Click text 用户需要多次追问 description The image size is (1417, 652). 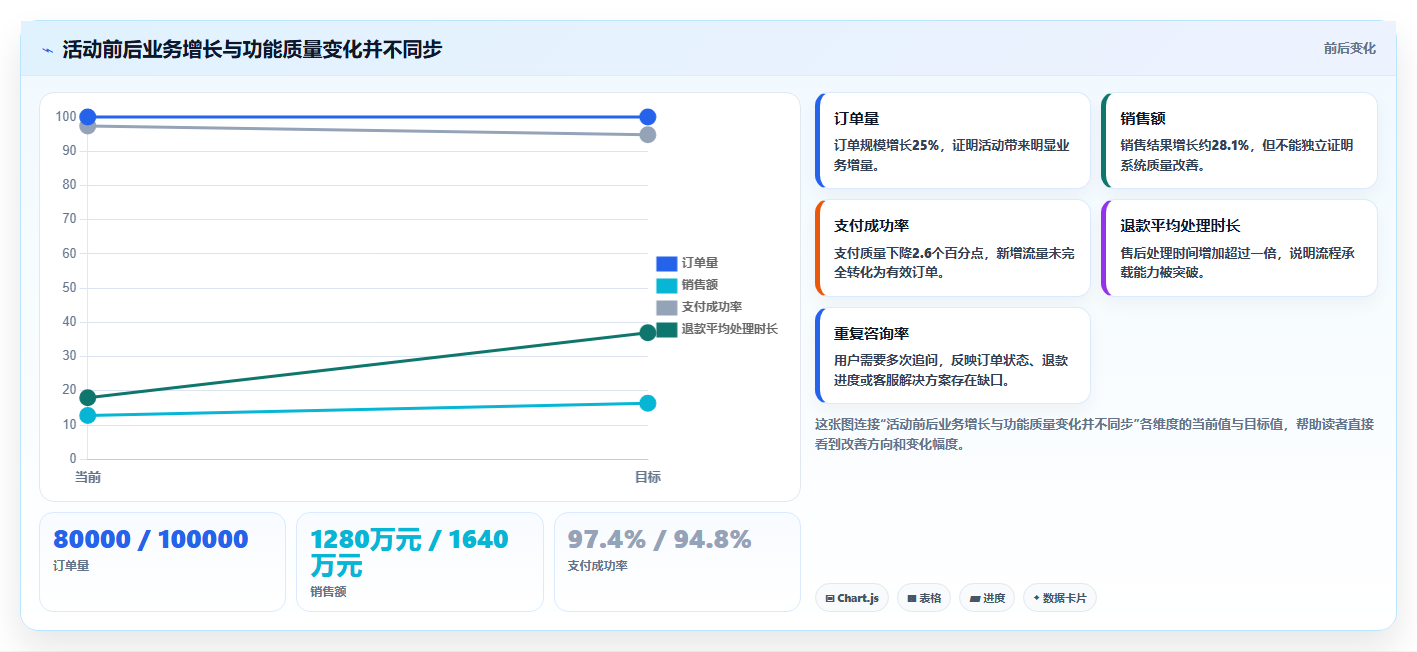pos(951,370)
